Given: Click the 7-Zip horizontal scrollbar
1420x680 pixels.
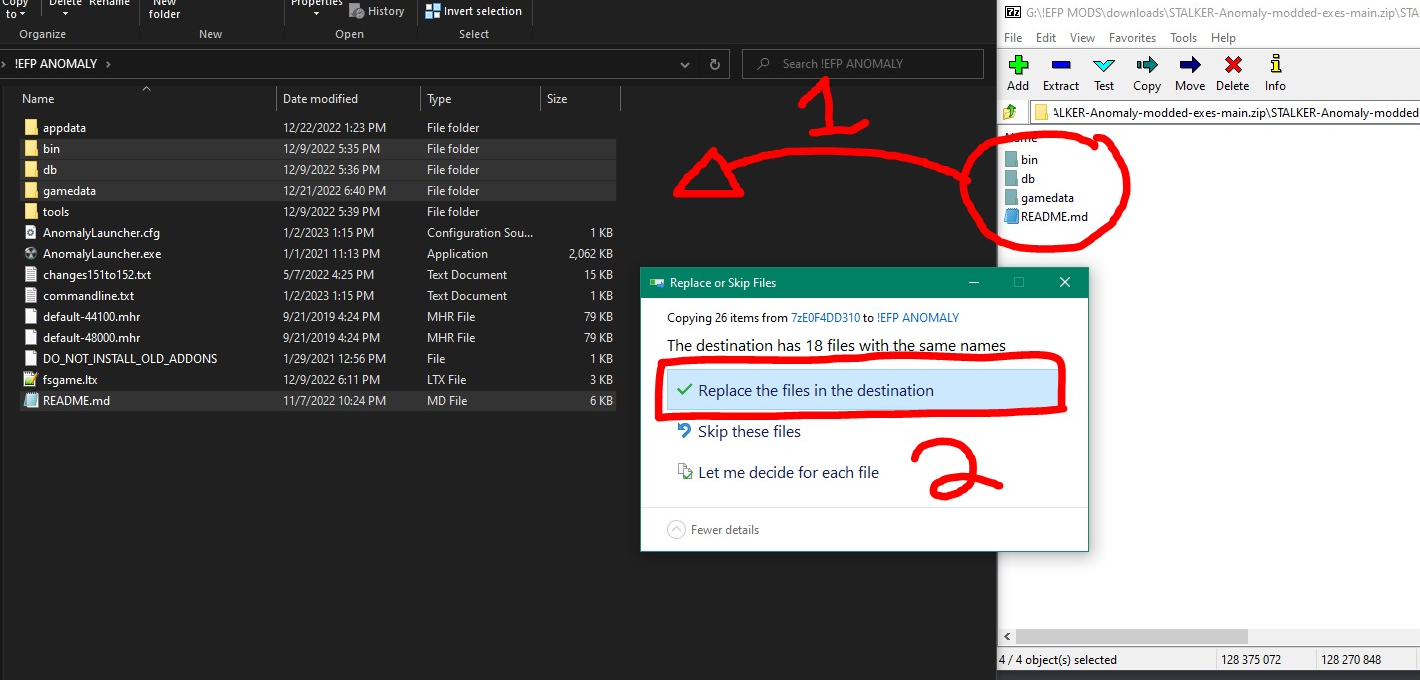Looking at the screenshot, I should coord(1130,637).
